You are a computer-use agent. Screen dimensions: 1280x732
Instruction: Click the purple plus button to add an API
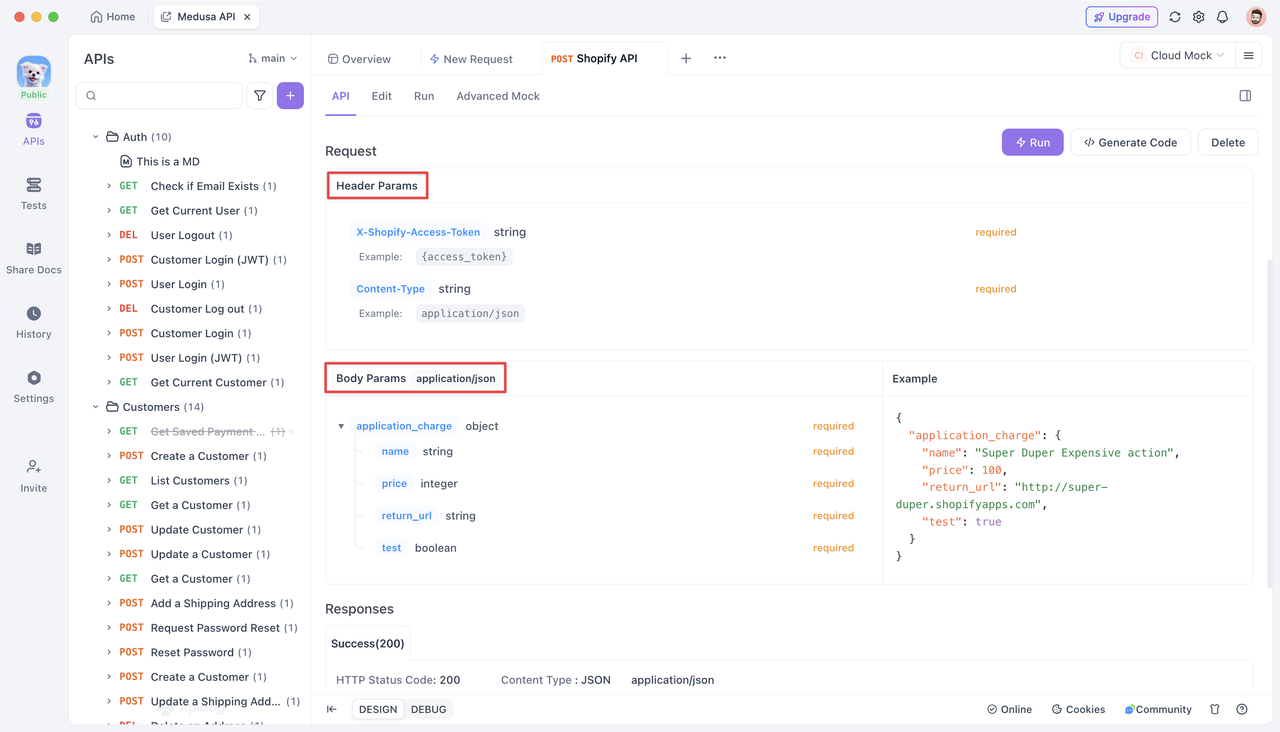pos(290,96)
